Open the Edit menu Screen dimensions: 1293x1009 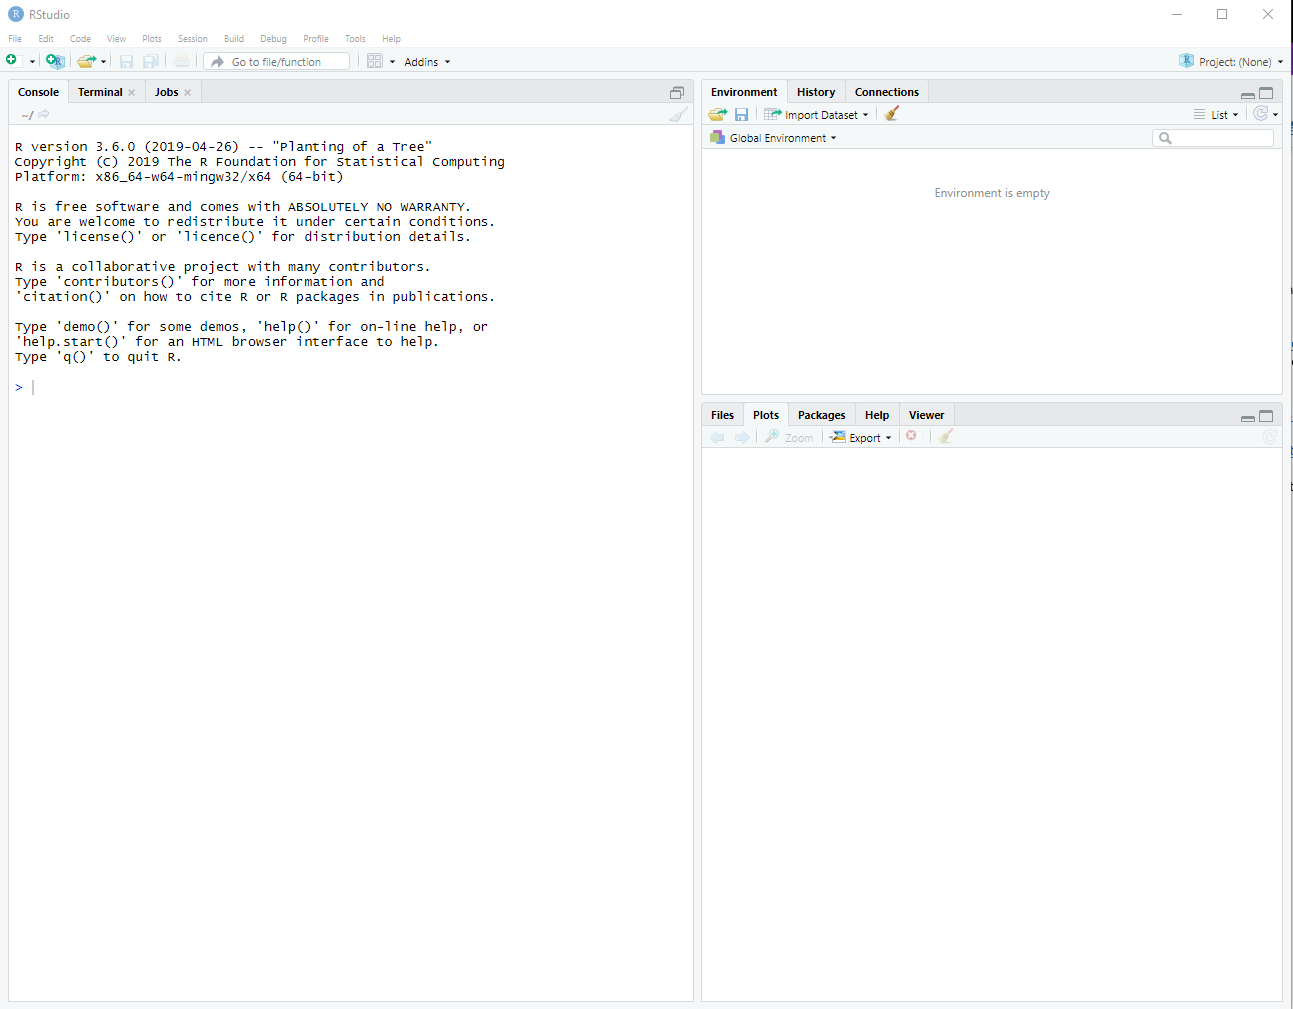click(46, 39)
